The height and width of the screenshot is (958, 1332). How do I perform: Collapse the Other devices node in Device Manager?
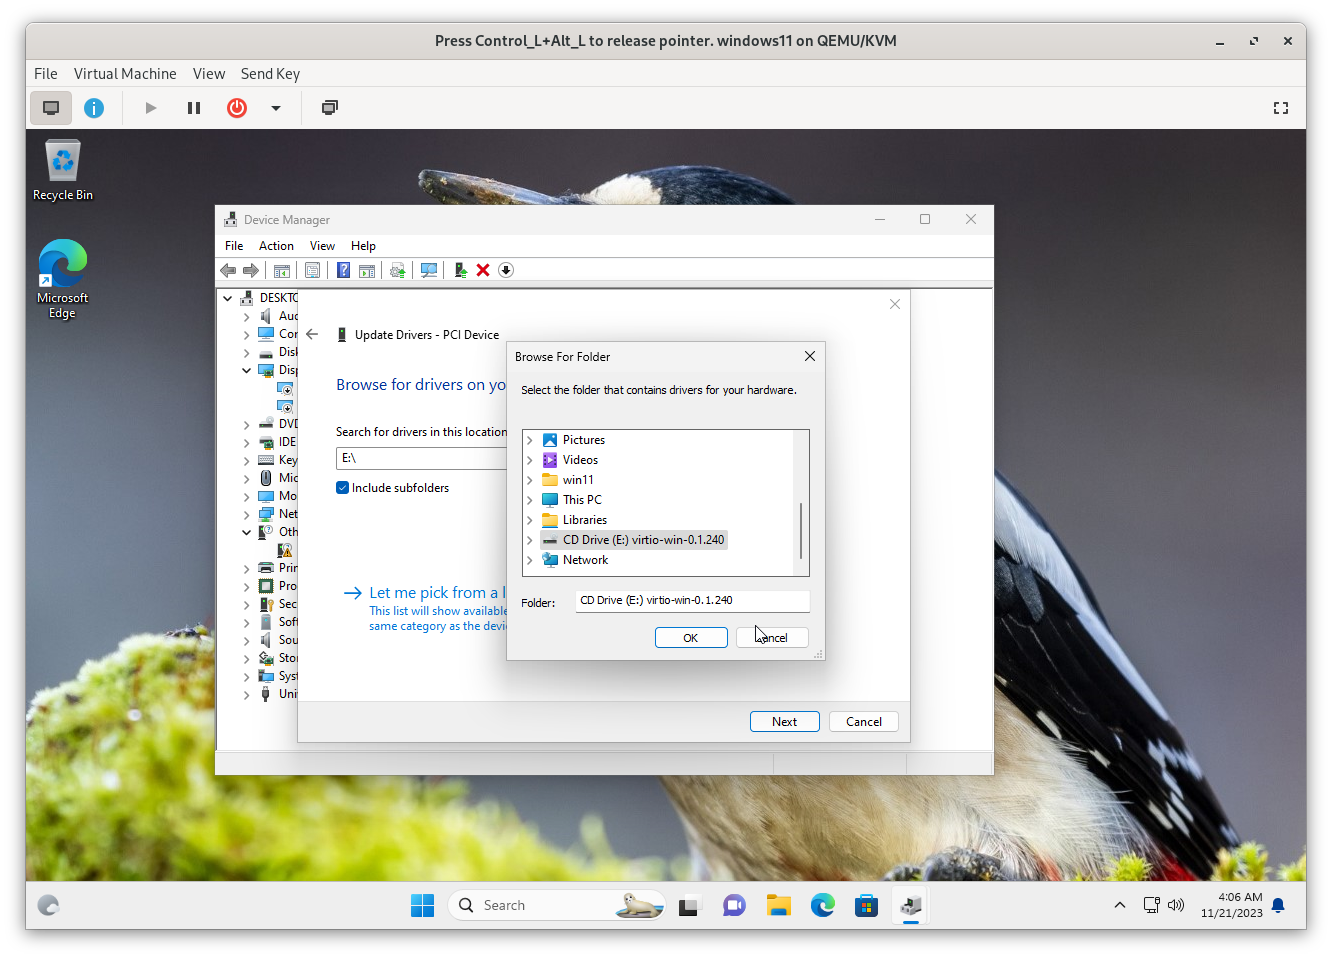tap(247, 532)
